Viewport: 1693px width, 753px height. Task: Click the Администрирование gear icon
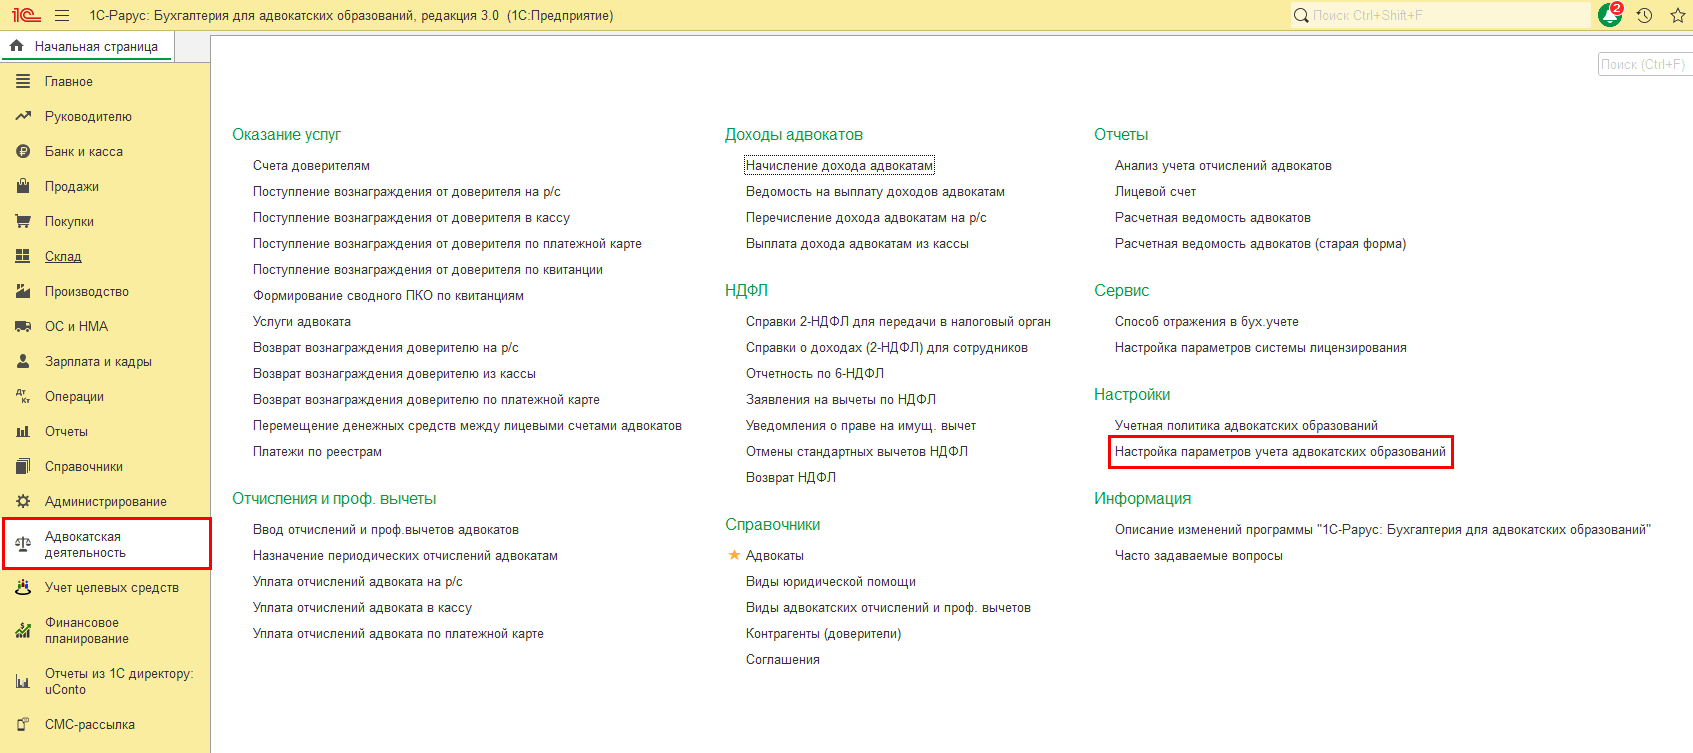pos(23,501)
